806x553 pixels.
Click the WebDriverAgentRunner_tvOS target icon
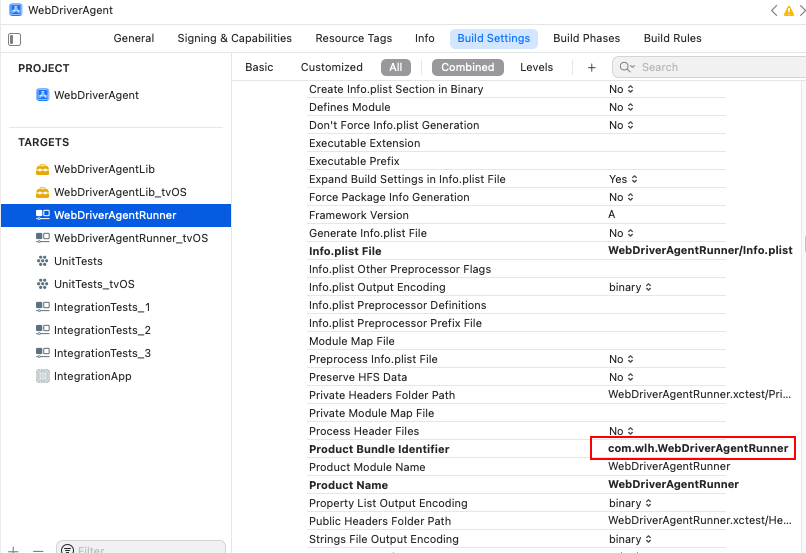pos(42,238)
